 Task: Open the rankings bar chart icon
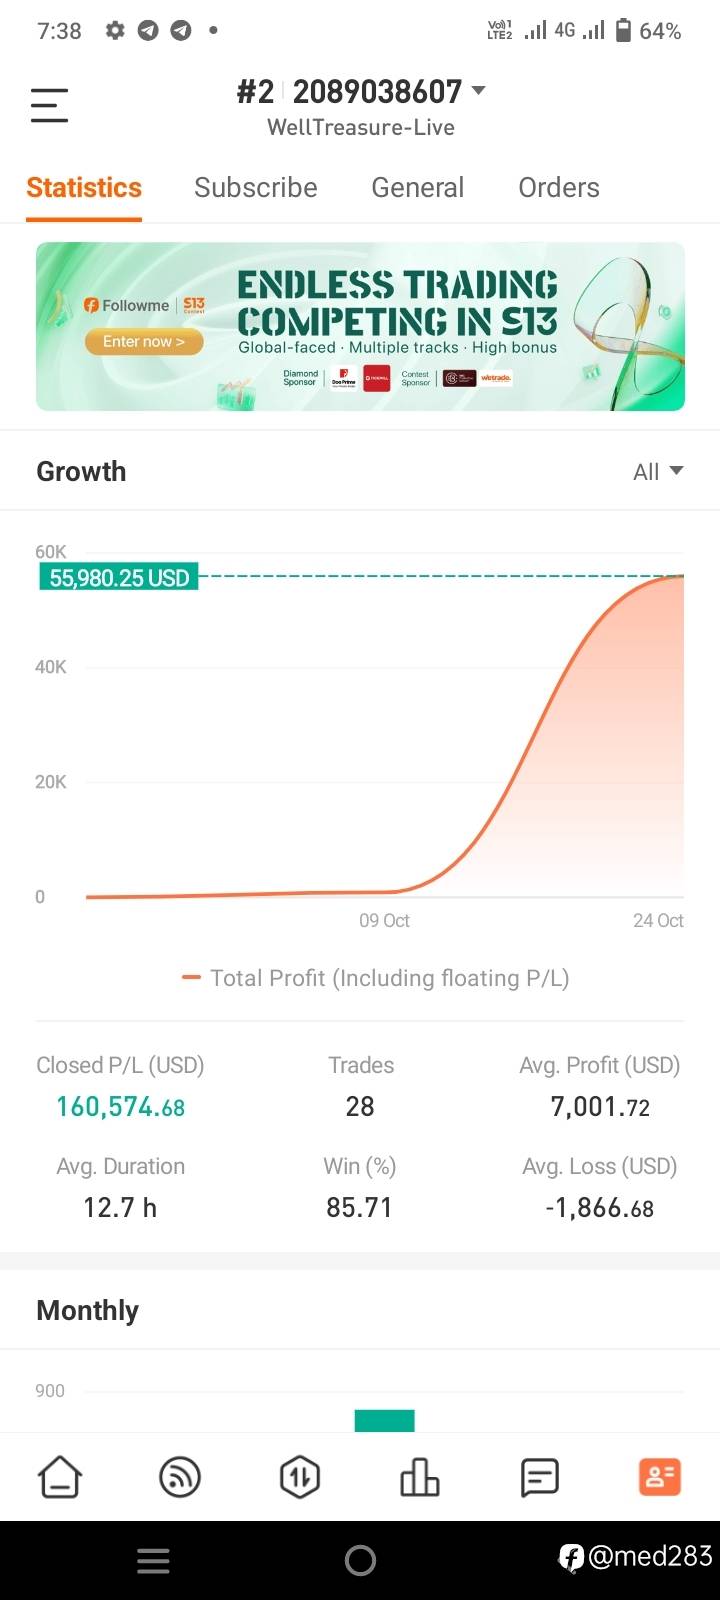pos(420,1477)
